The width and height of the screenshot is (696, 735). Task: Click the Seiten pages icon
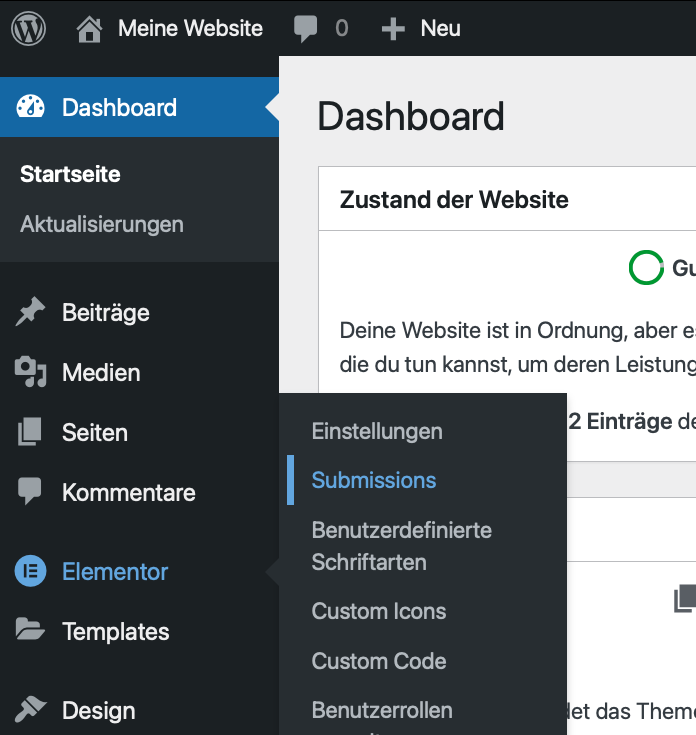(30, 431)
